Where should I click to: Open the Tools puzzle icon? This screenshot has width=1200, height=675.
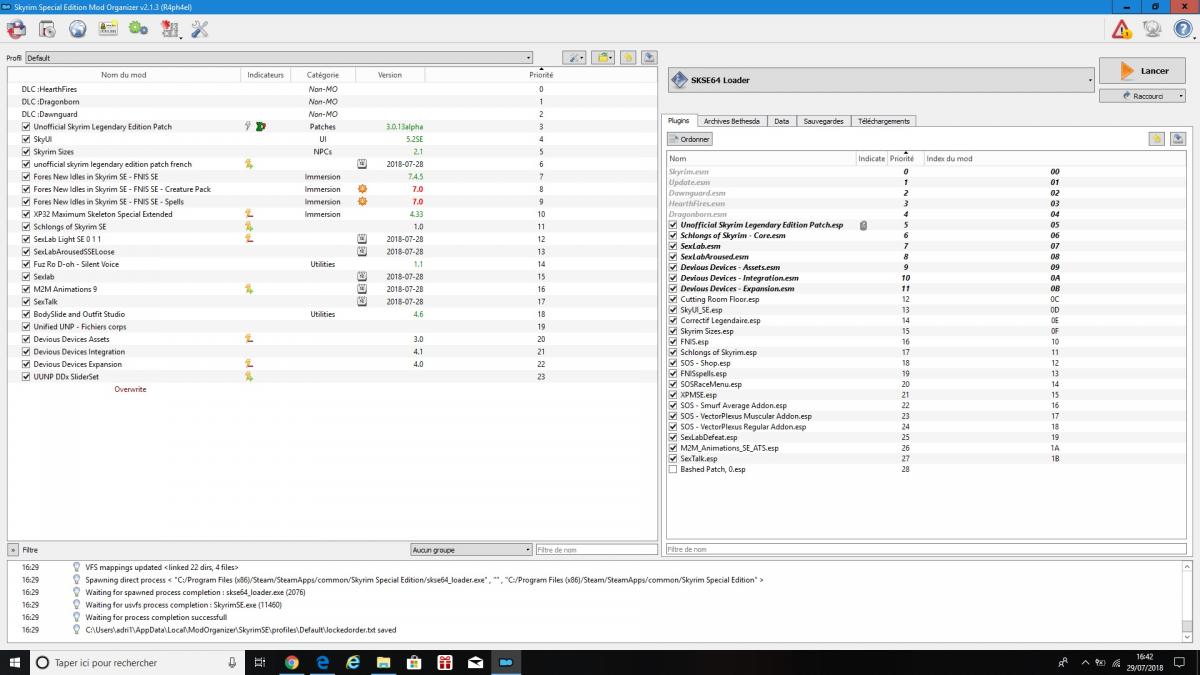(169, 29)
